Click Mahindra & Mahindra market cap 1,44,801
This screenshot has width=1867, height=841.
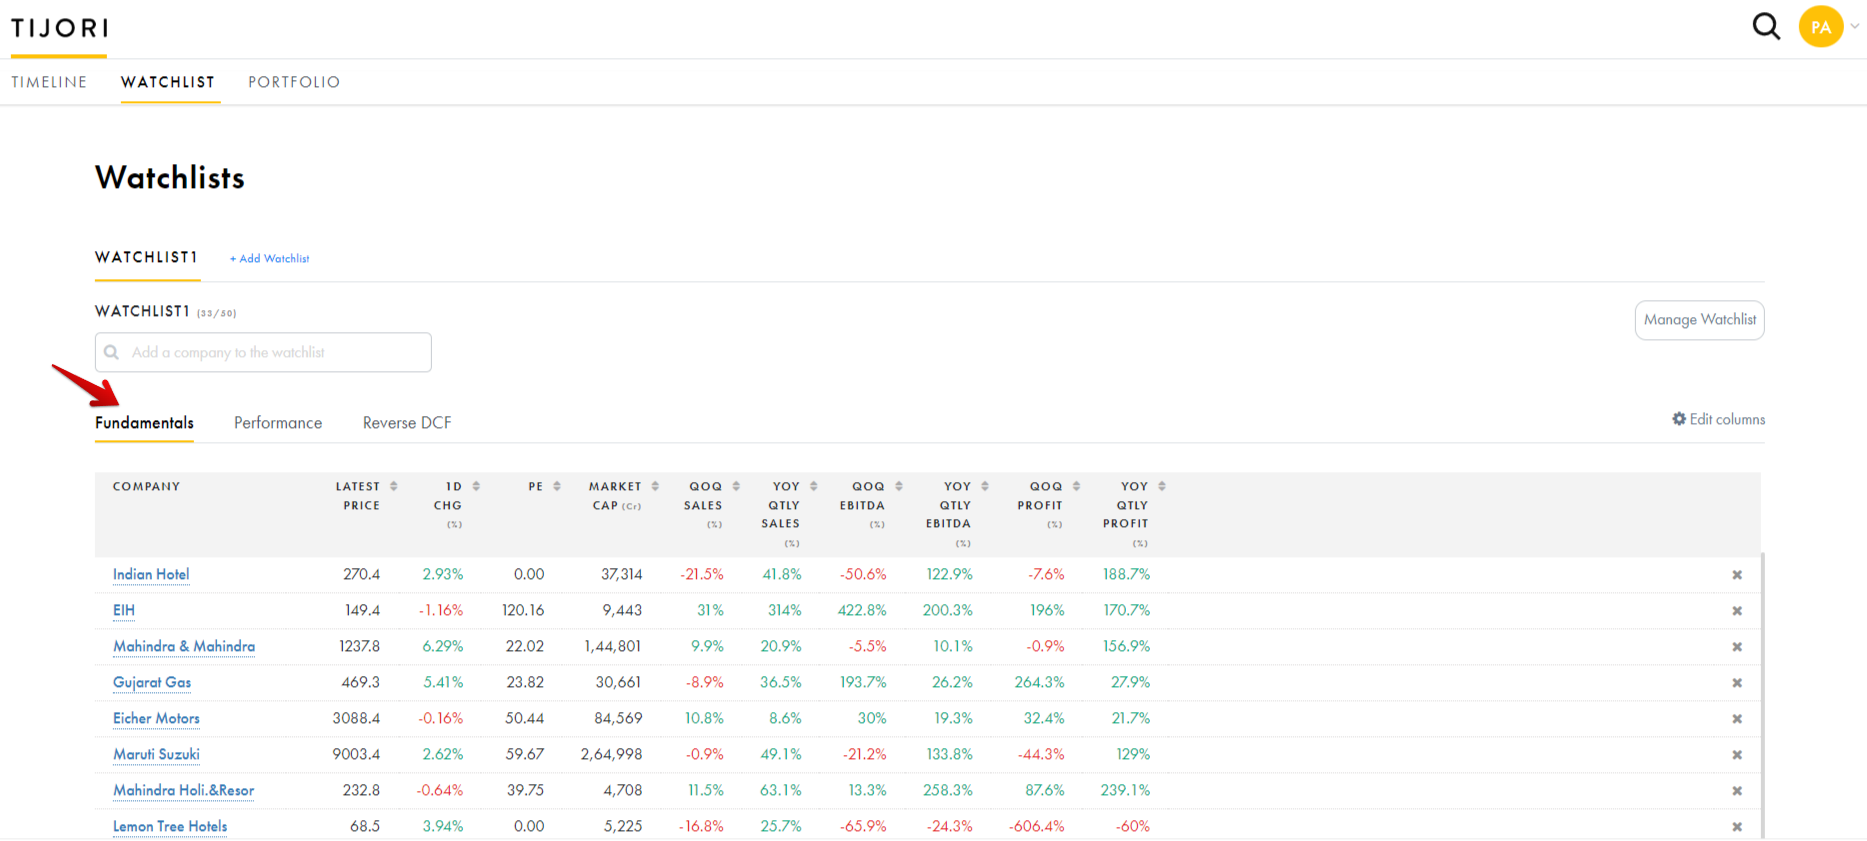click(613, 646)
